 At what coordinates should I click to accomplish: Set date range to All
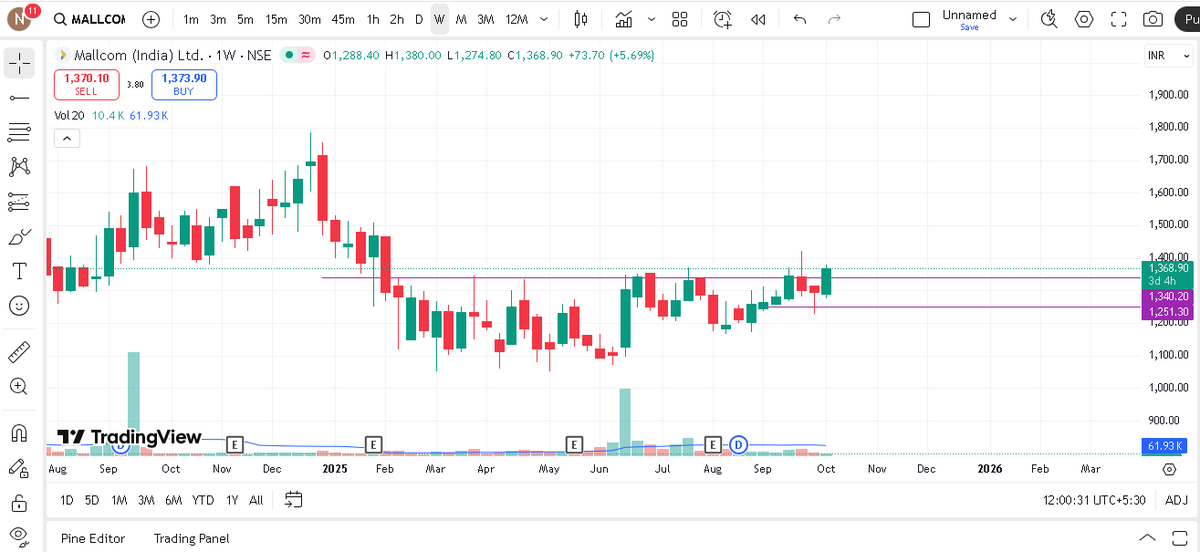coord(257,500)
